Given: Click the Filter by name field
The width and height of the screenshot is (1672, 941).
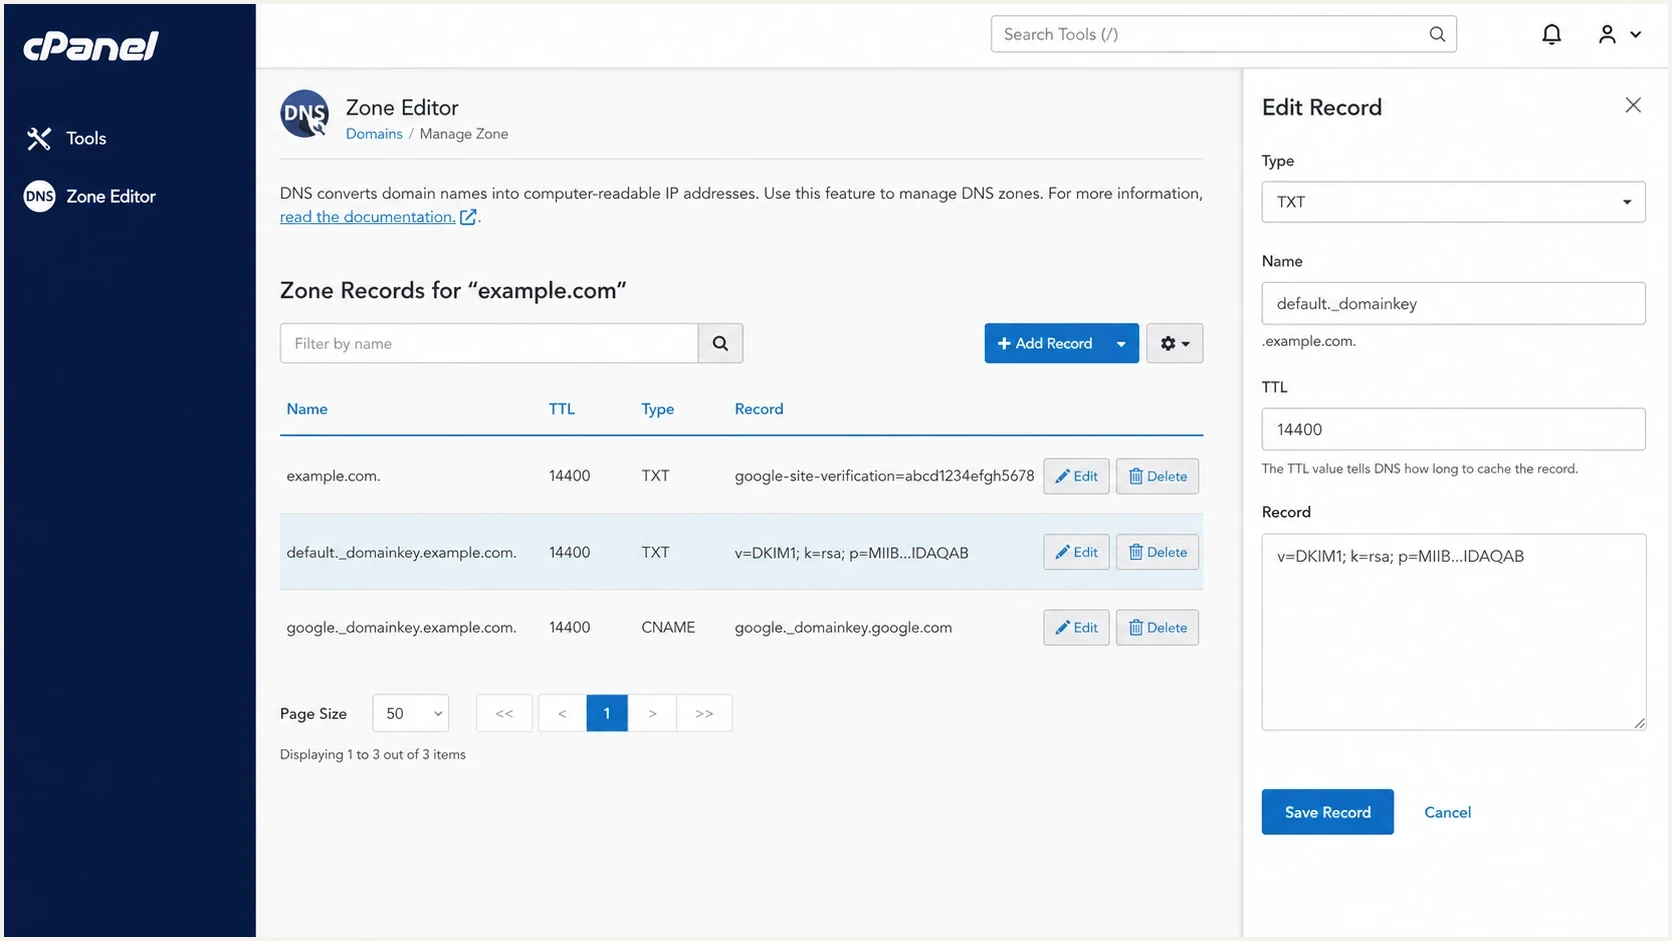Looking at the screenshot, I should pyautogui.click(x=489, y=343).
